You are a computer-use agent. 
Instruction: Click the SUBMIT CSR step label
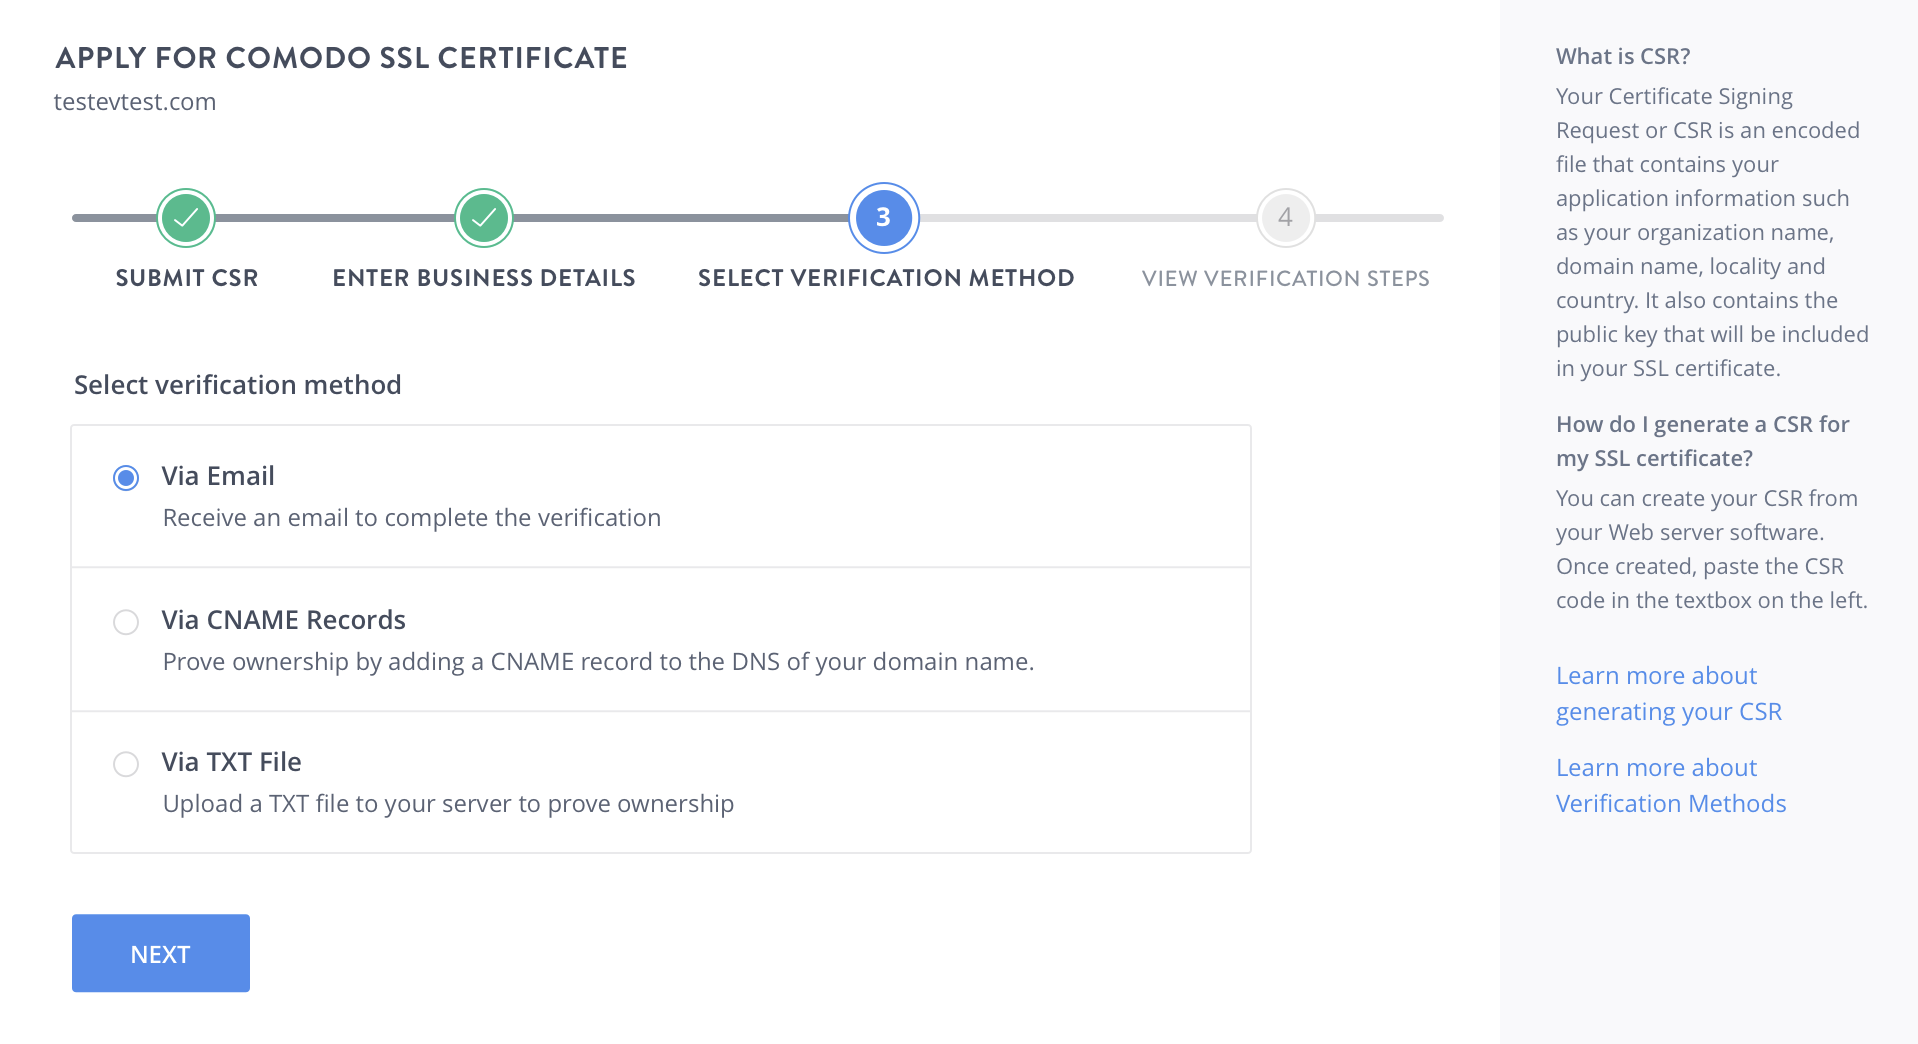(x=187, y=278)
